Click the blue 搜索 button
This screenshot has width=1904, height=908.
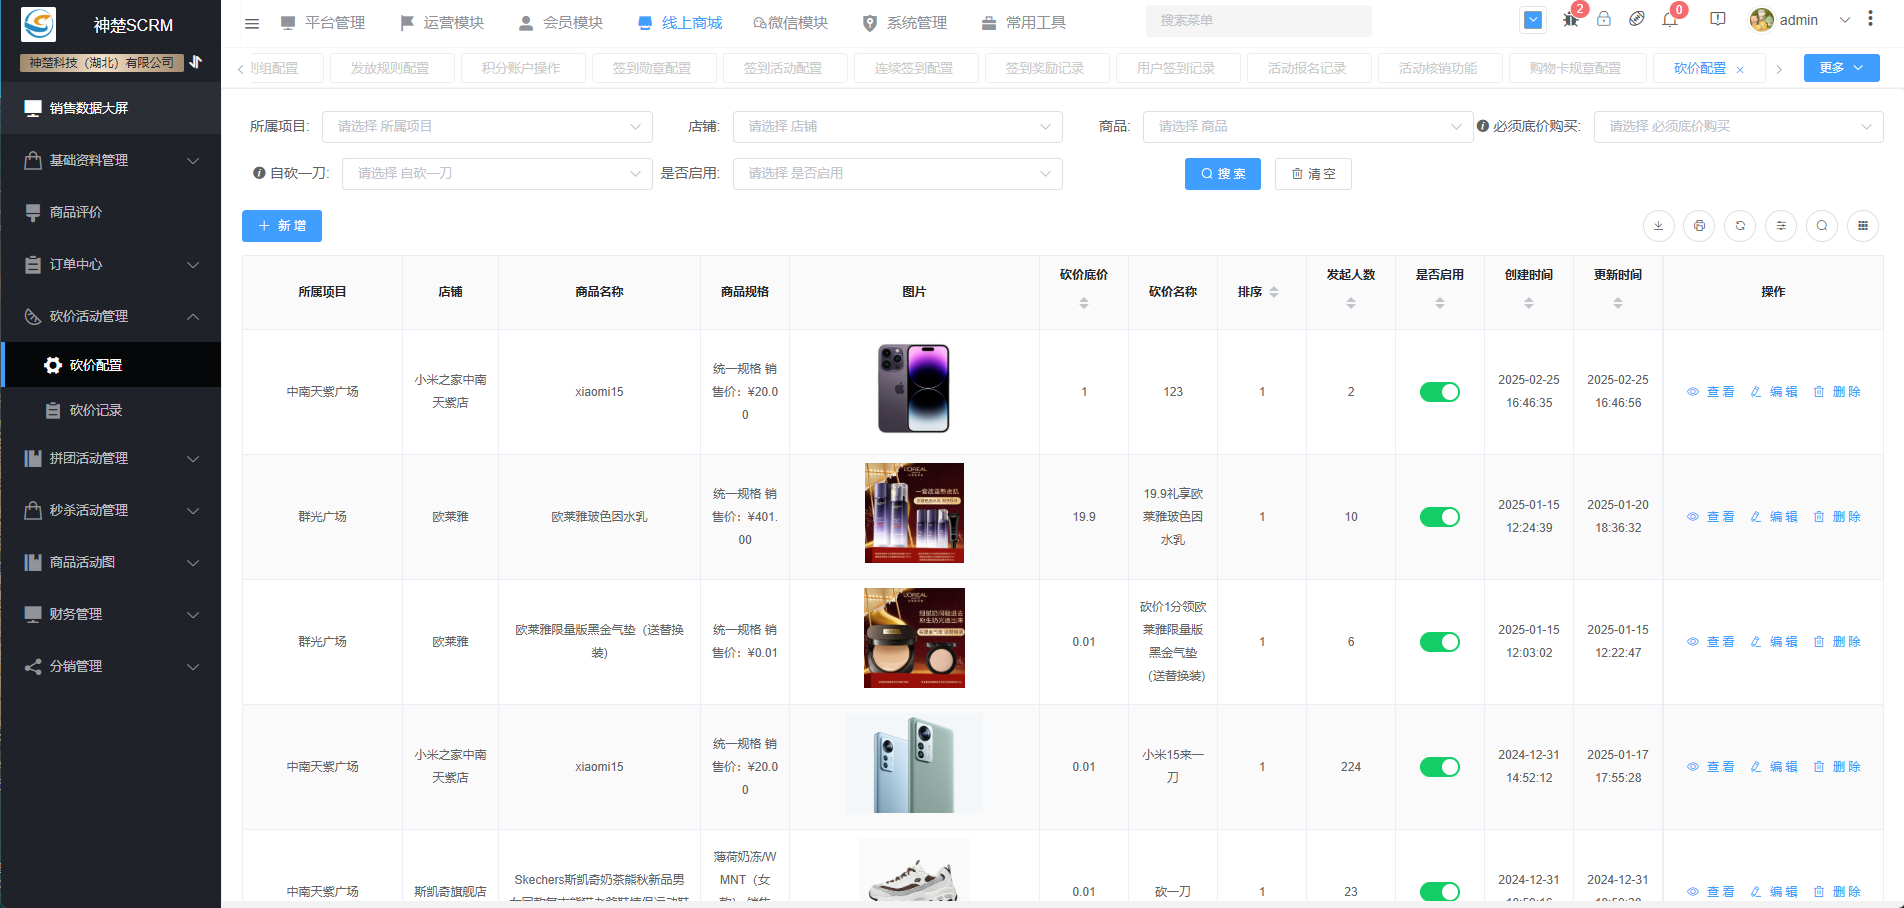1223,174
